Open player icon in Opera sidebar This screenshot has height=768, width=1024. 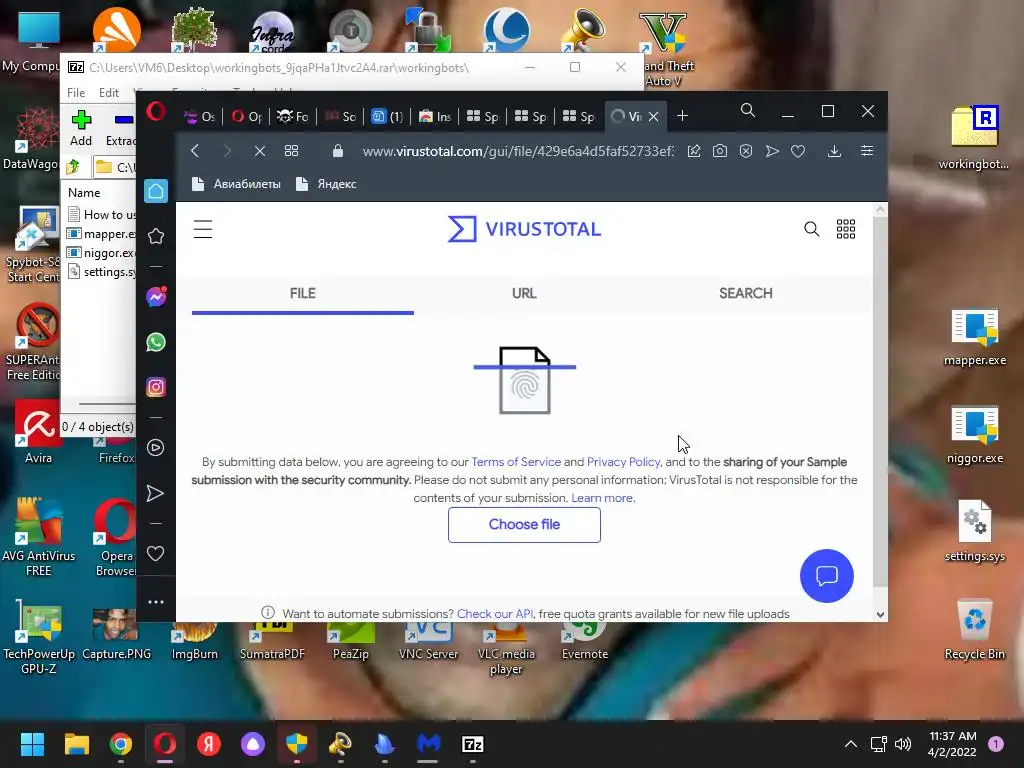155,448
